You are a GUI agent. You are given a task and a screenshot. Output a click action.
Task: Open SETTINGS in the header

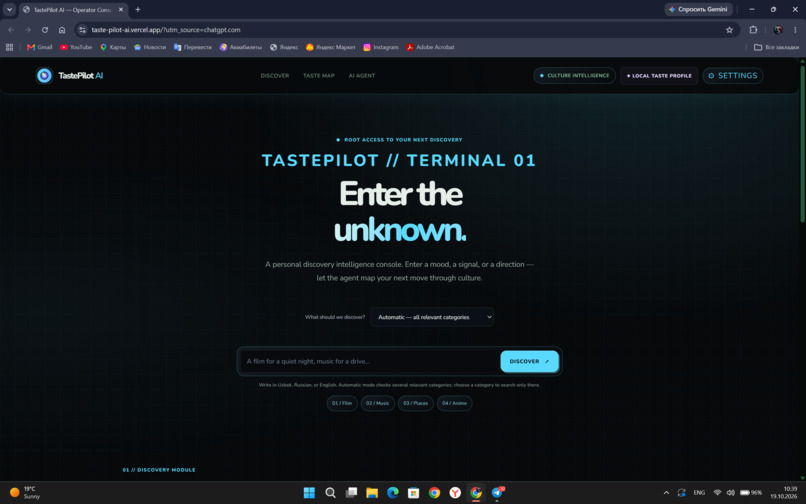732,76
